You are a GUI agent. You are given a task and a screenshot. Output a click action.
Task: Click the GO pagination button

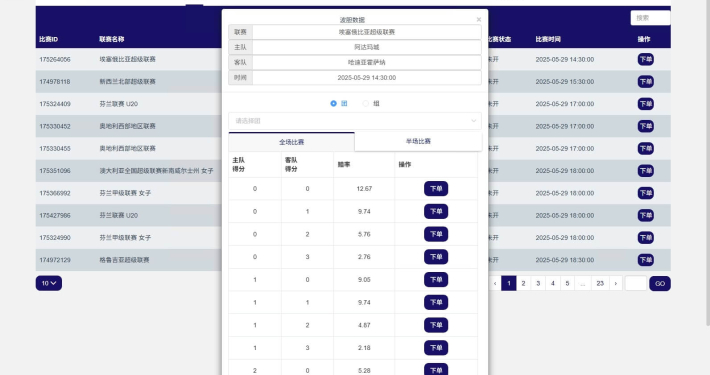coord(660,284)
